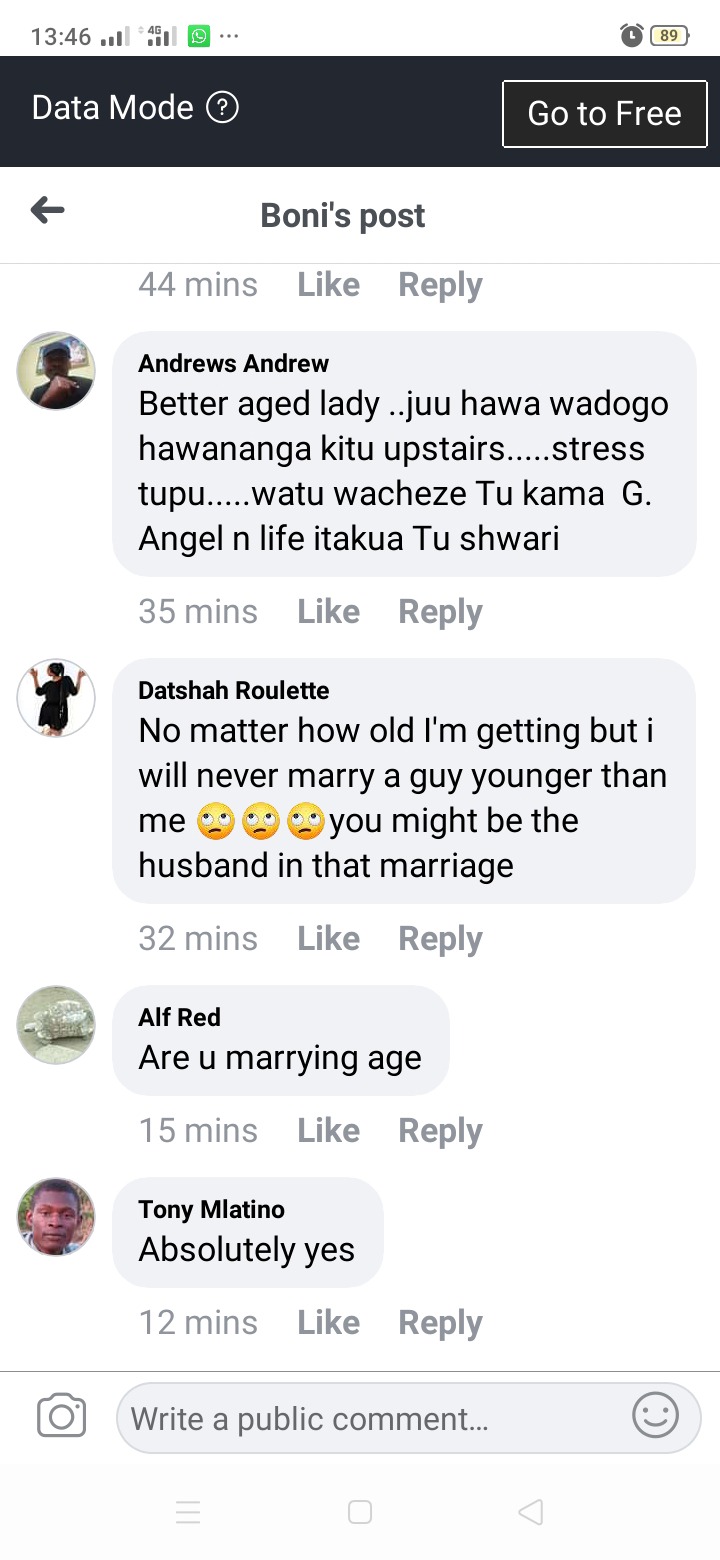Open Andrews Andrew's profile picture
Screen dimensions: 720x1560
[x=56, y=371]
